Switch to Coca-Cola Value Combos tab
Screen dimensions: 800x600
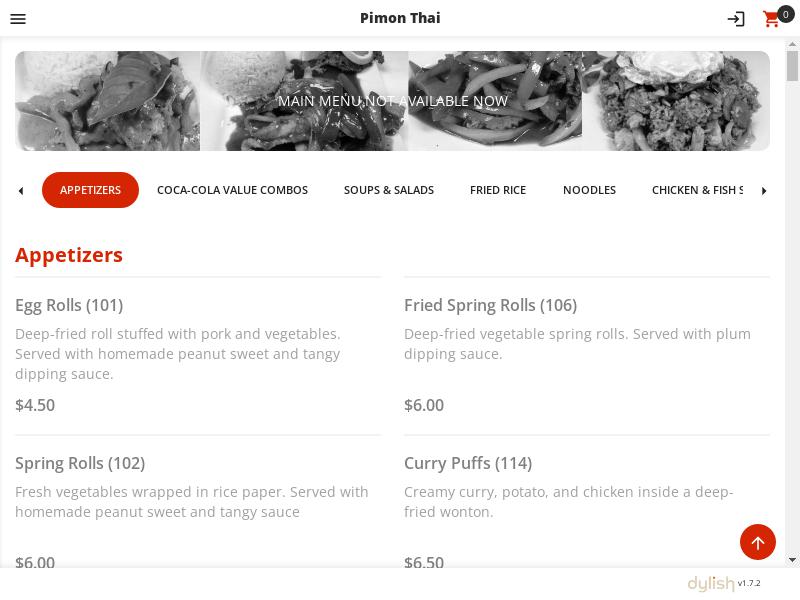pos(232,190)
